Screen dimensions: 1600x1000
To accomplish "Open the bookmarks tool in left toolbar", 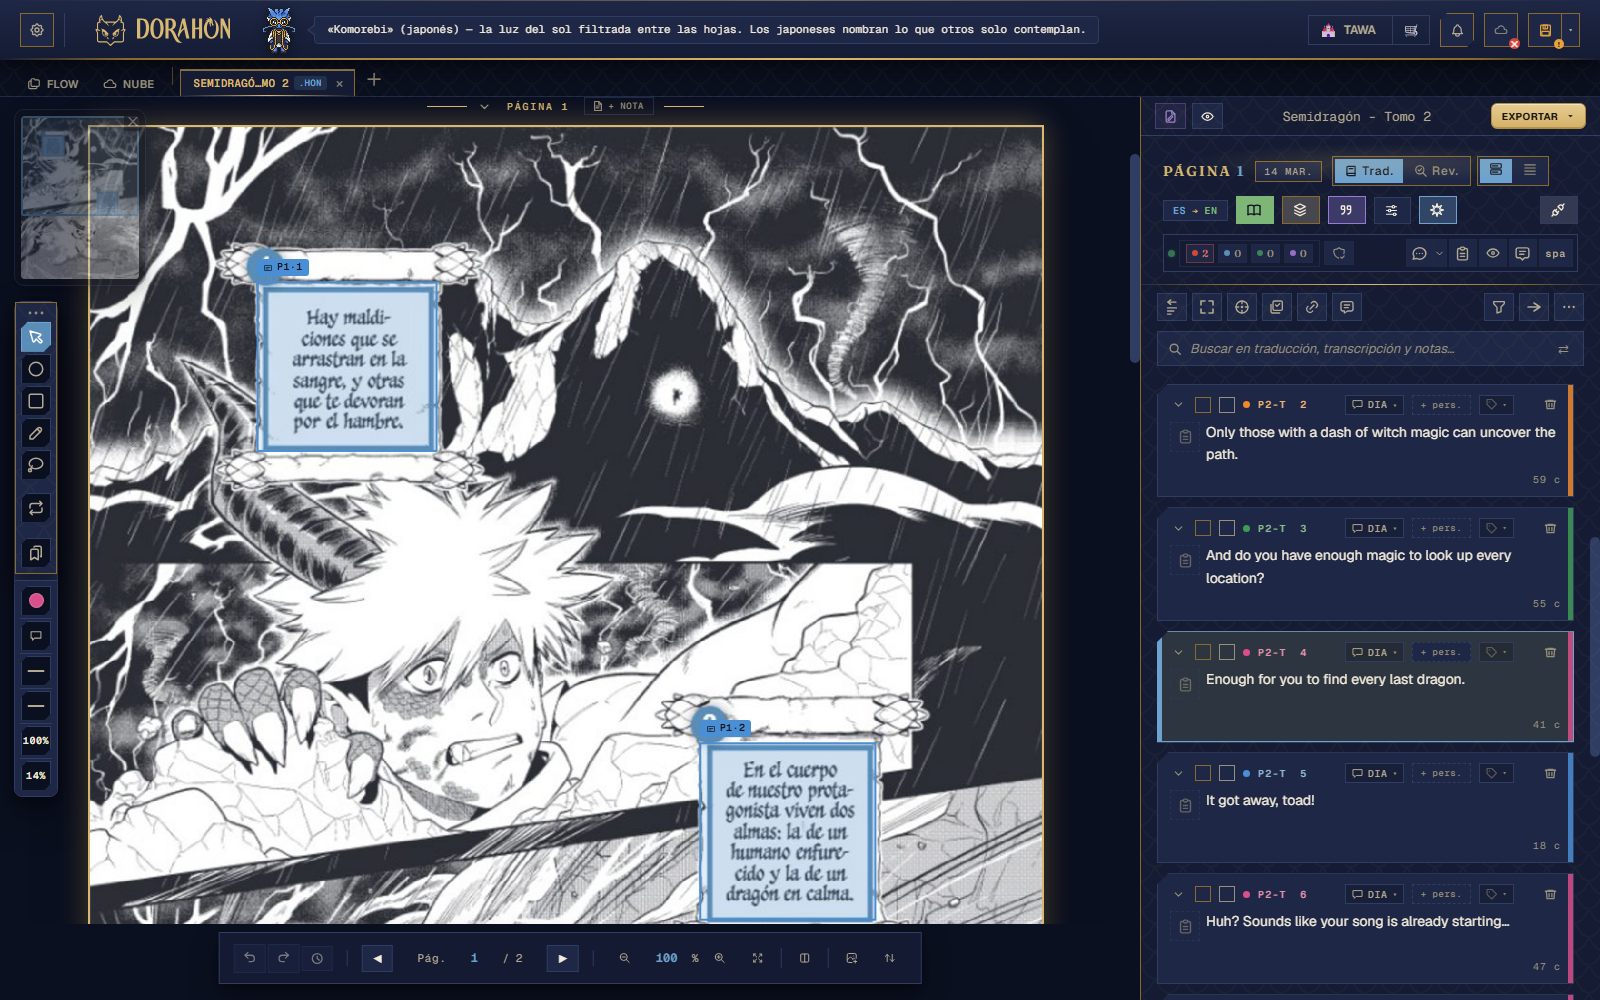I will 36,553.
